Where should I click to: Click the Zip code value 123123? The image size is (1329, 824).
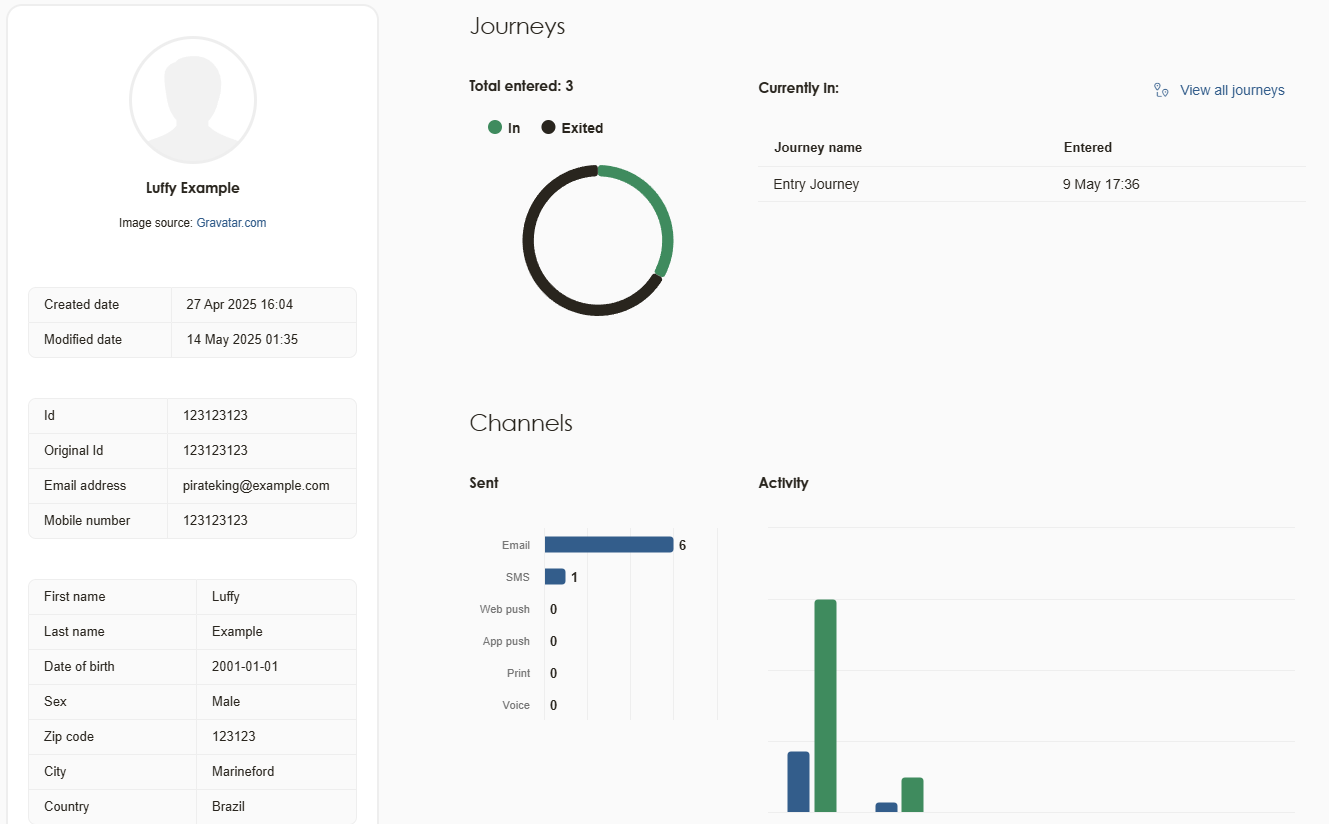(234, 737)
